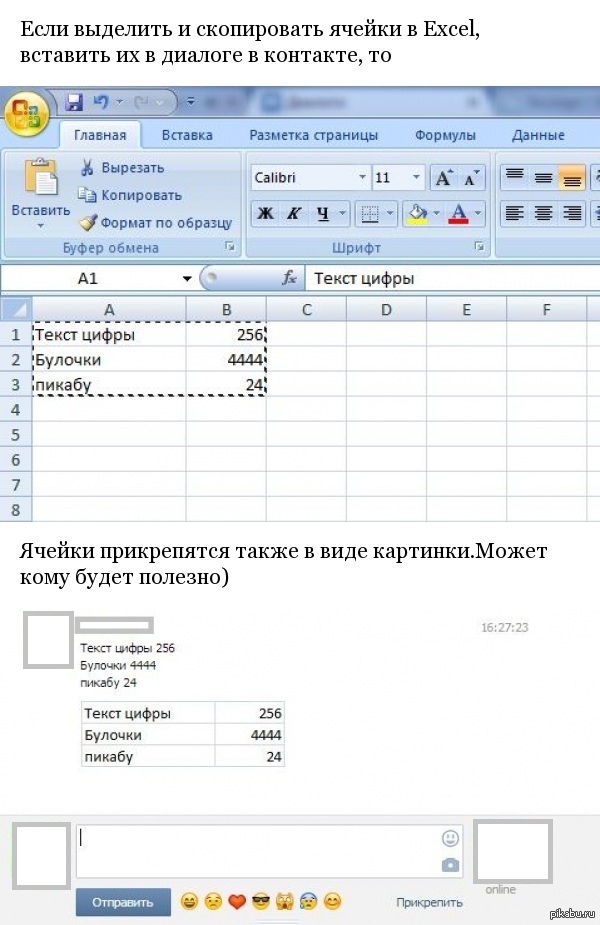Attach photo with camera icon

450,865
